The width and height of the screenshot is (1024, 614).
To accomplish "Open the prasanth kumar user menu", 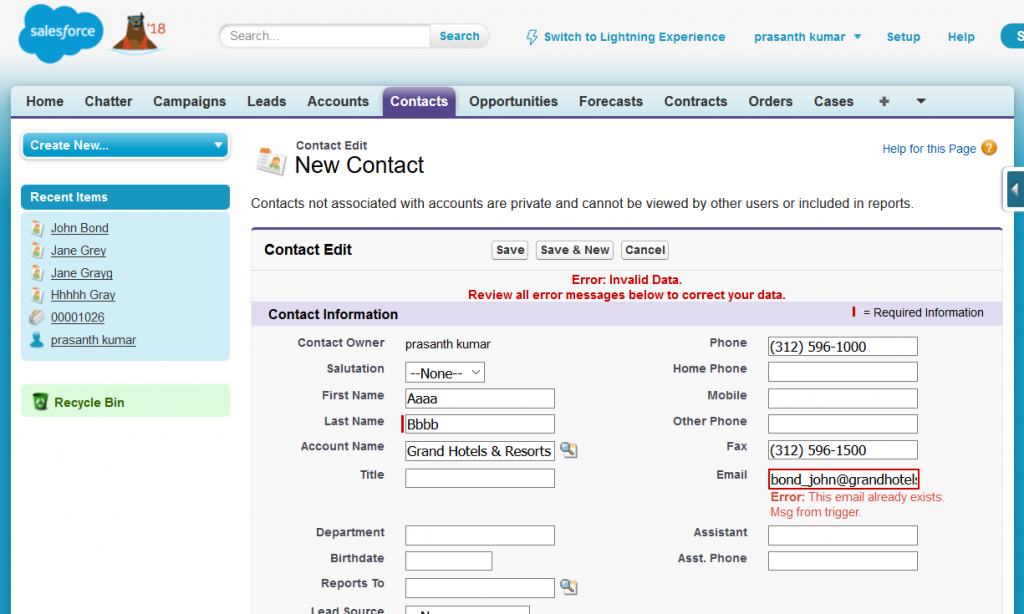I will pos(807,37).
